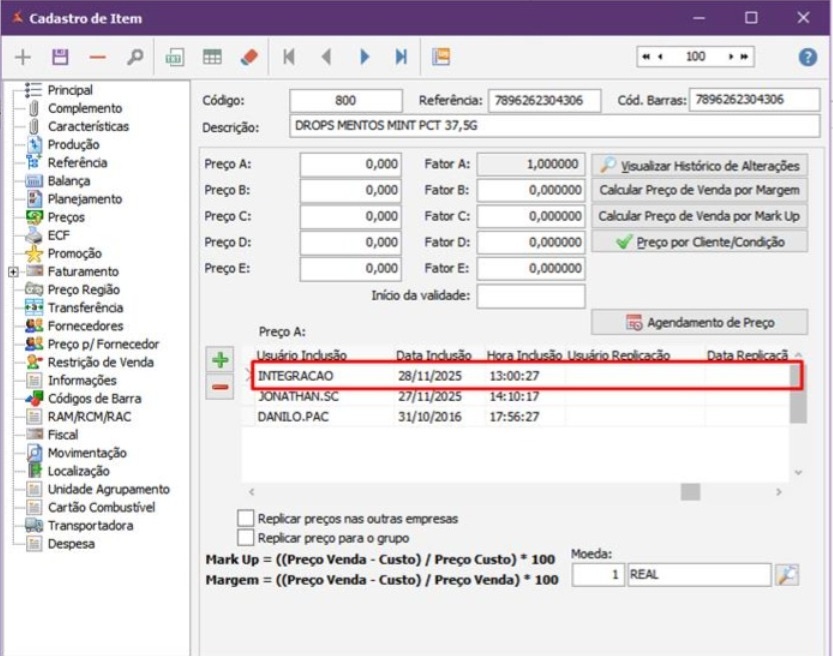The height and width of the screenshot is (656, 833).
Task: Open search with the magnifier toolbar icon
Action: coord(135,57)
